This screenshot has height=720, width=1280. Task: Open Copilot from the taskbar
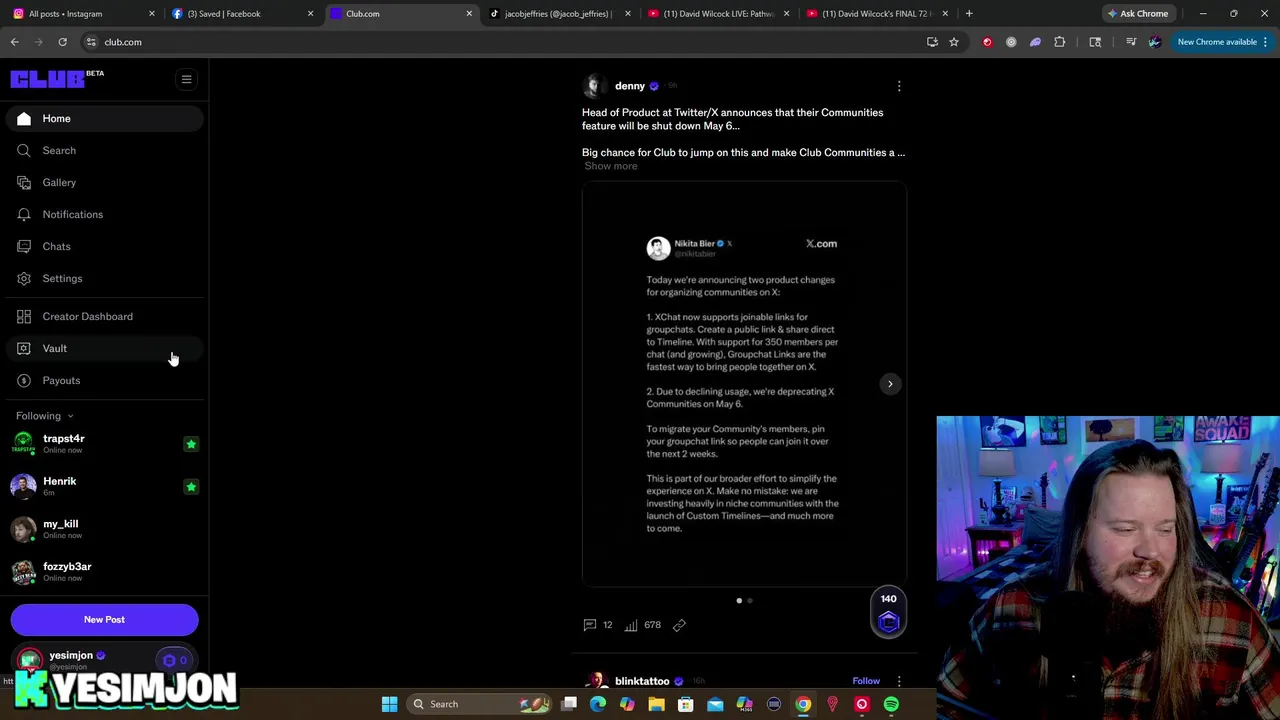(x=627, y=704)
